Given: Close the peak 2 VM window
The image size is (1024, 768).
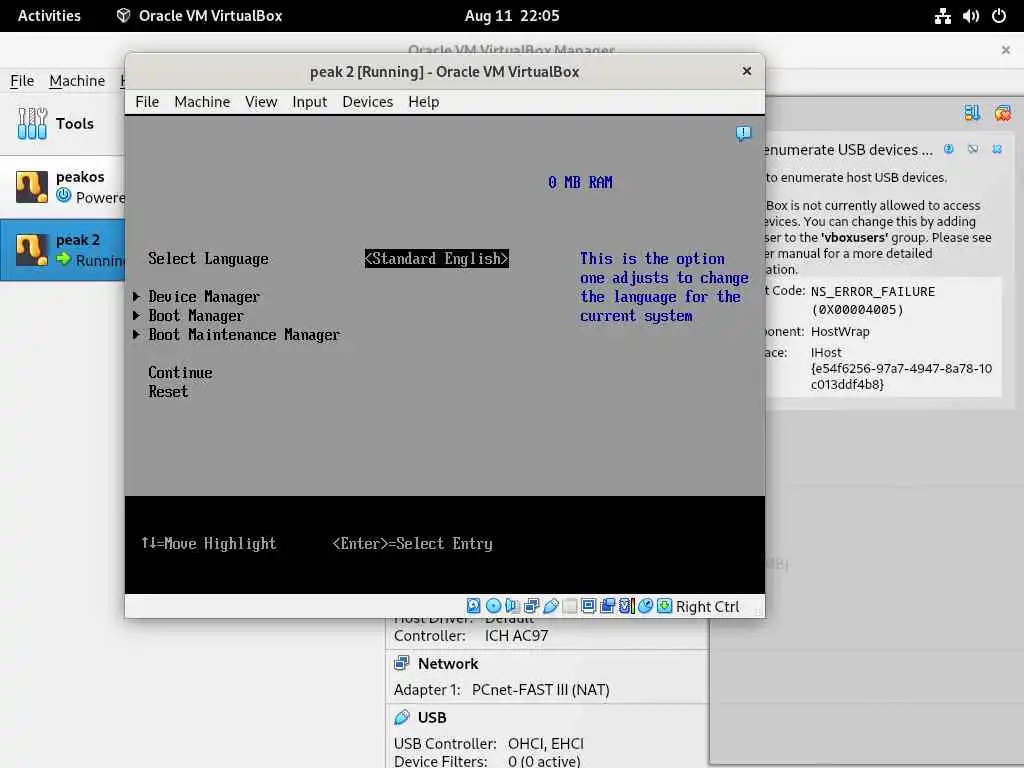Looking at the screenshot, I should click(x=746, y=71).
